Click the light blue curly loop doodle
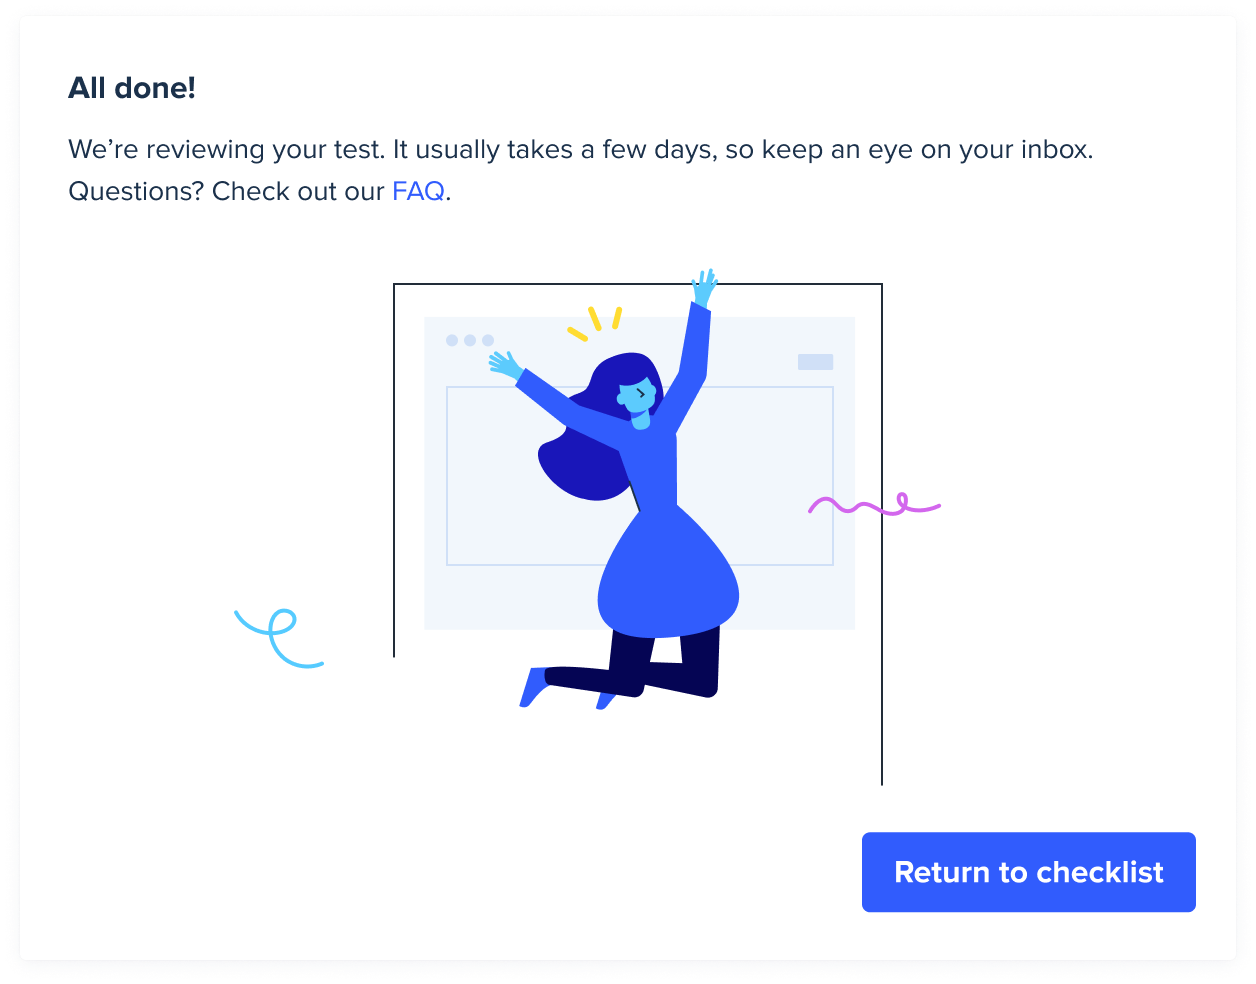1256x984 pixels. click(279, 637)
